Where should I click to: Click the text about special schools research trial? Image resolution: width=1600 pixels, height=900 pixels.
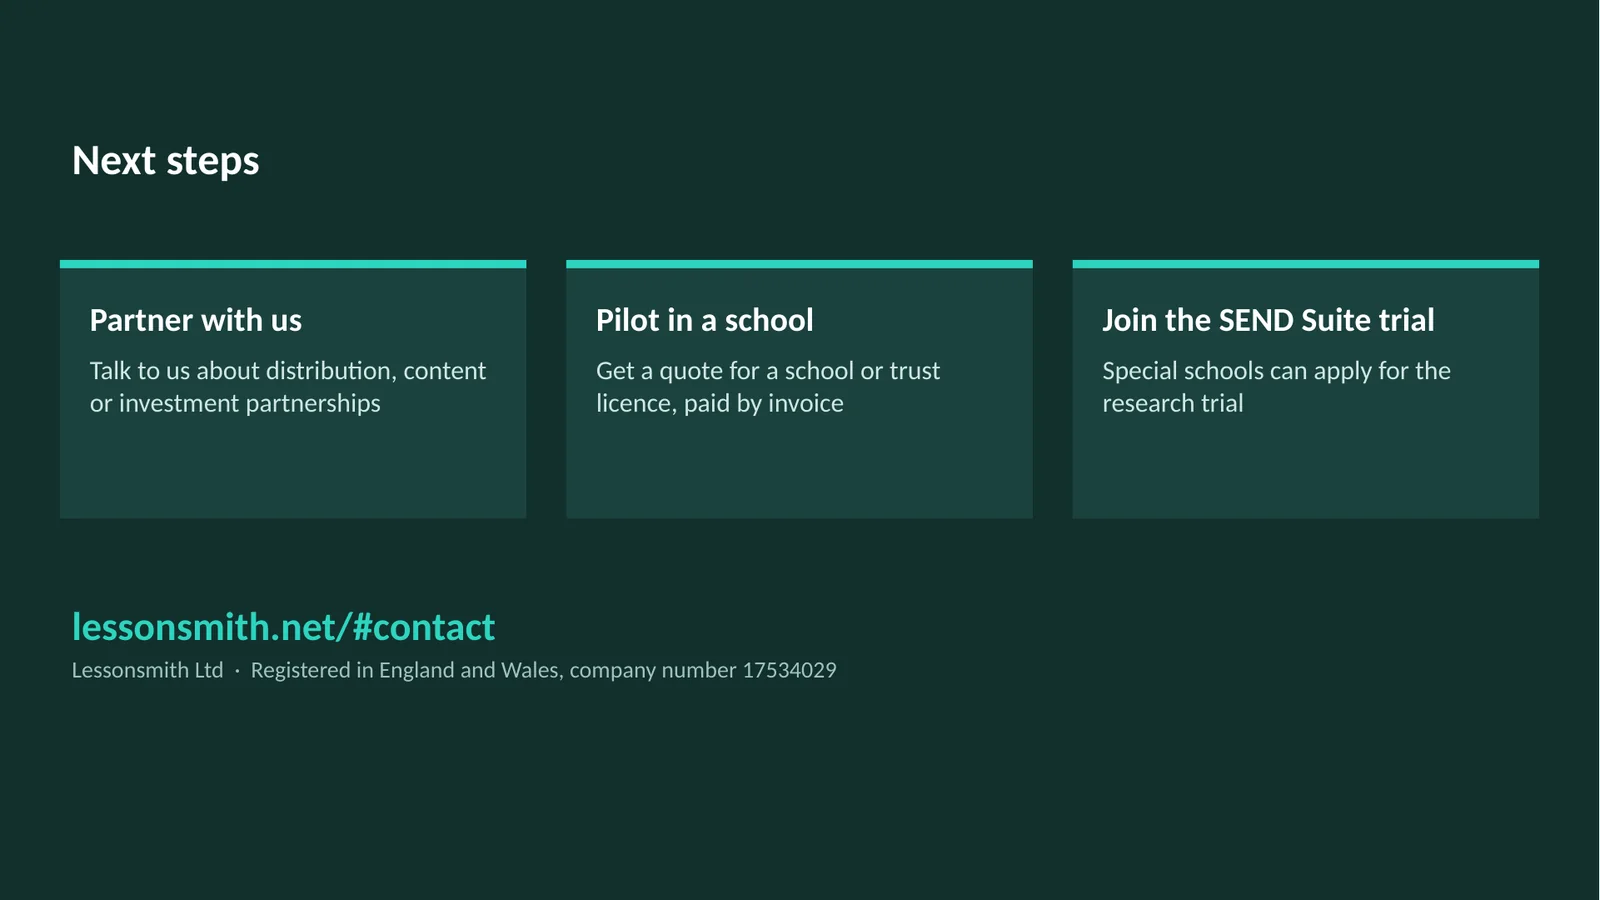click(x=1276, y=387)
